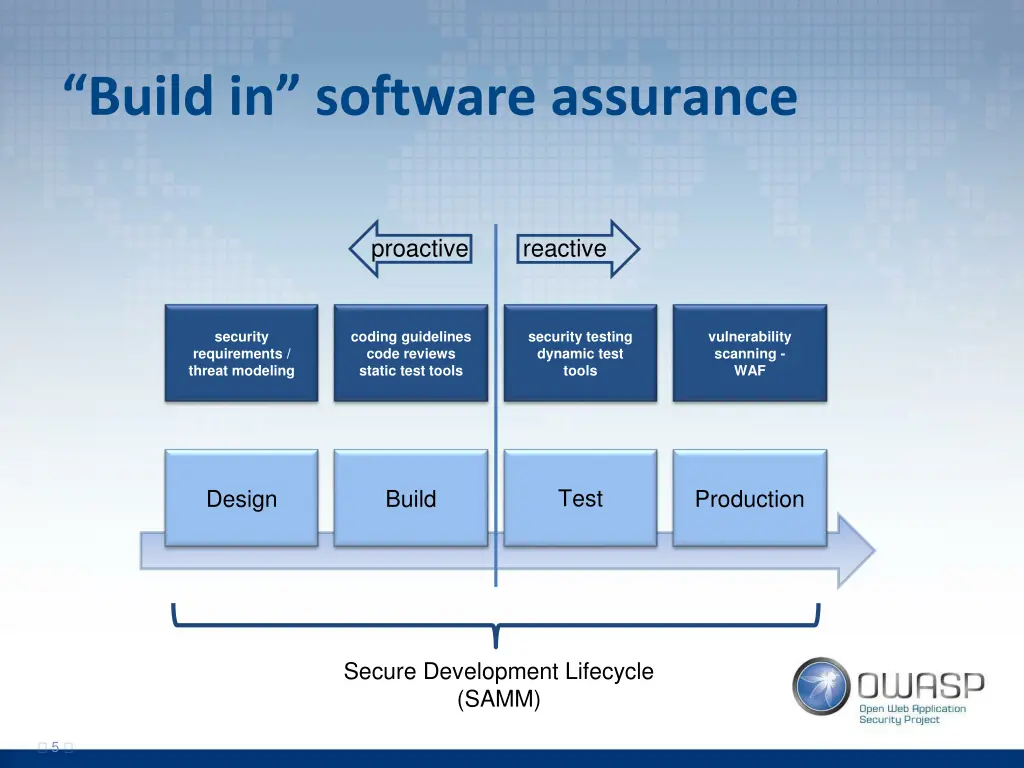
Task: Click the OWASP wasp logo circle
Action: (822, 686)
